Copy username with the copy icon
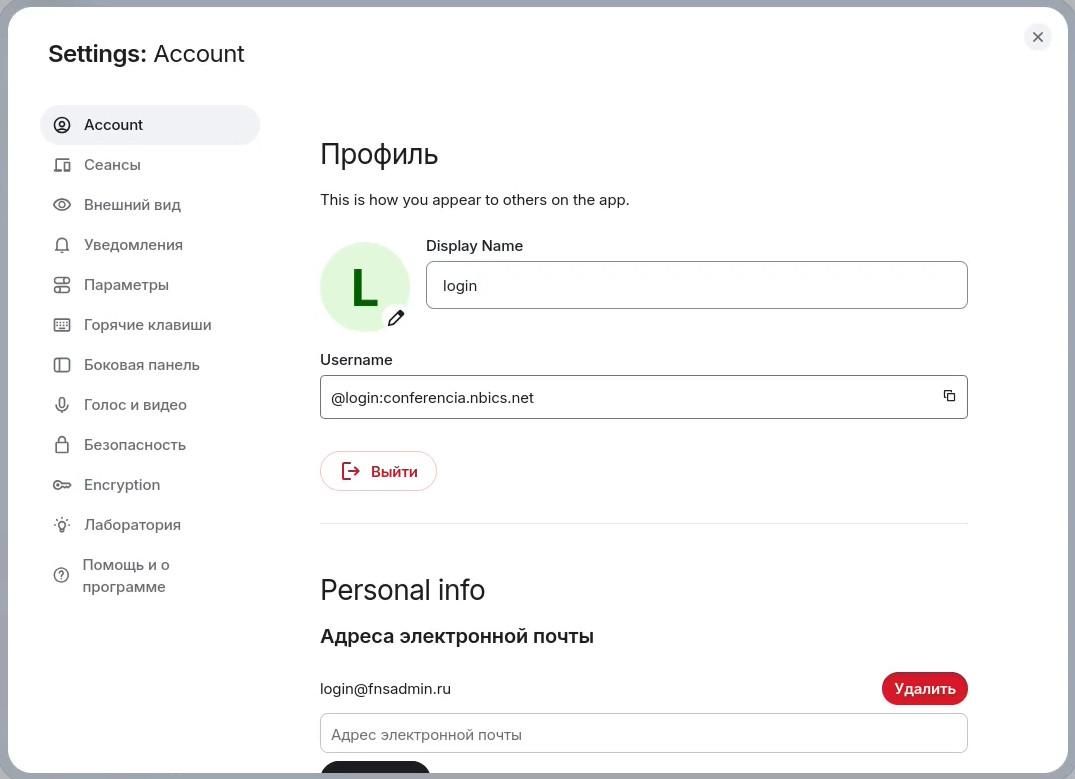 pos(949,396)
